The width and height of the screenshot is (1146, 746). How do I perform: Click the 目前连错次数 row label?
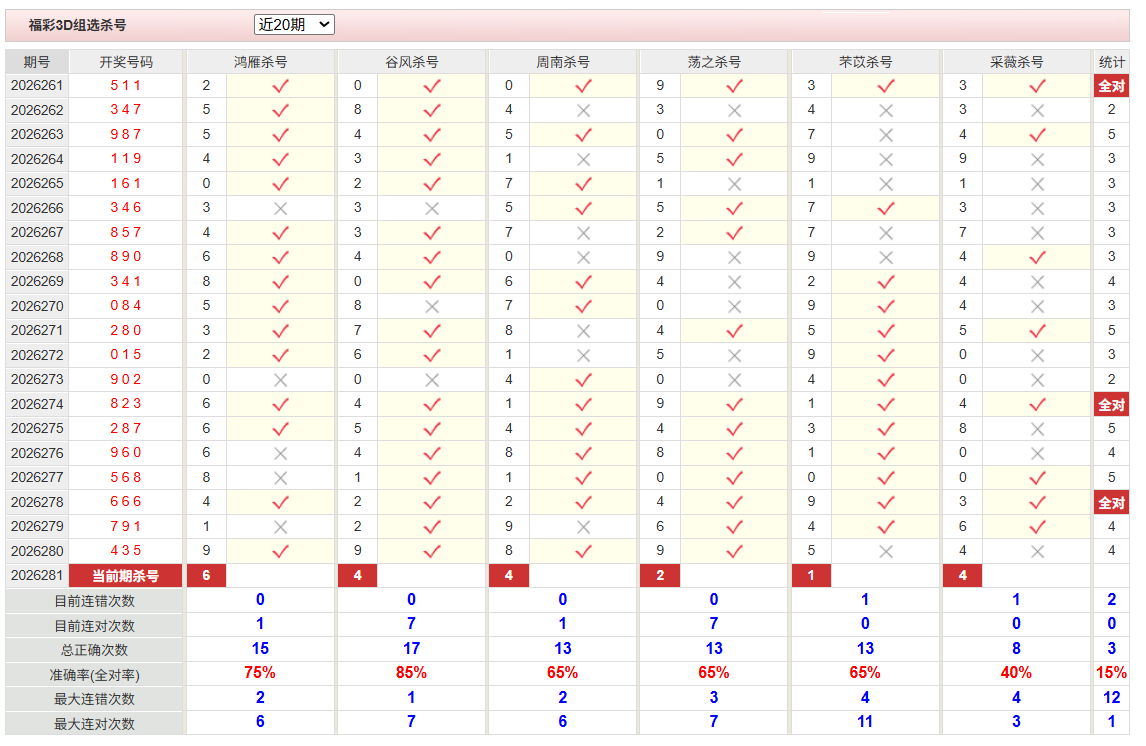click(x=94, y=601)
